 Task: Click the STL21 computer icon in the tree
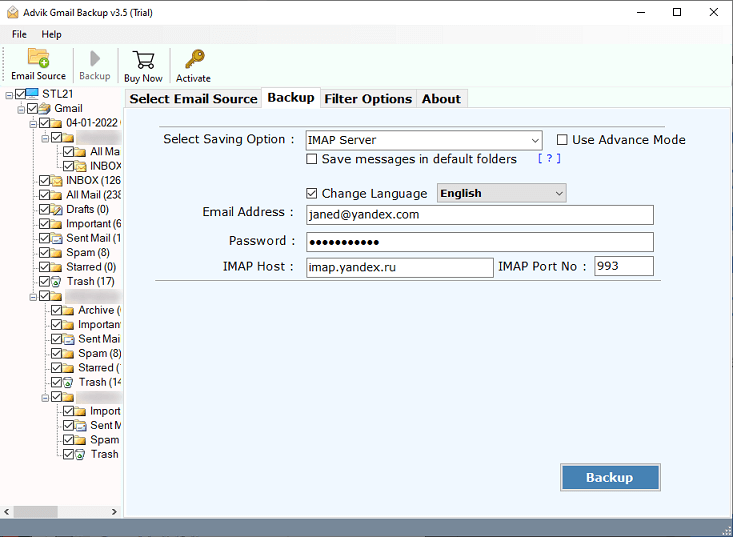point(32,93)
